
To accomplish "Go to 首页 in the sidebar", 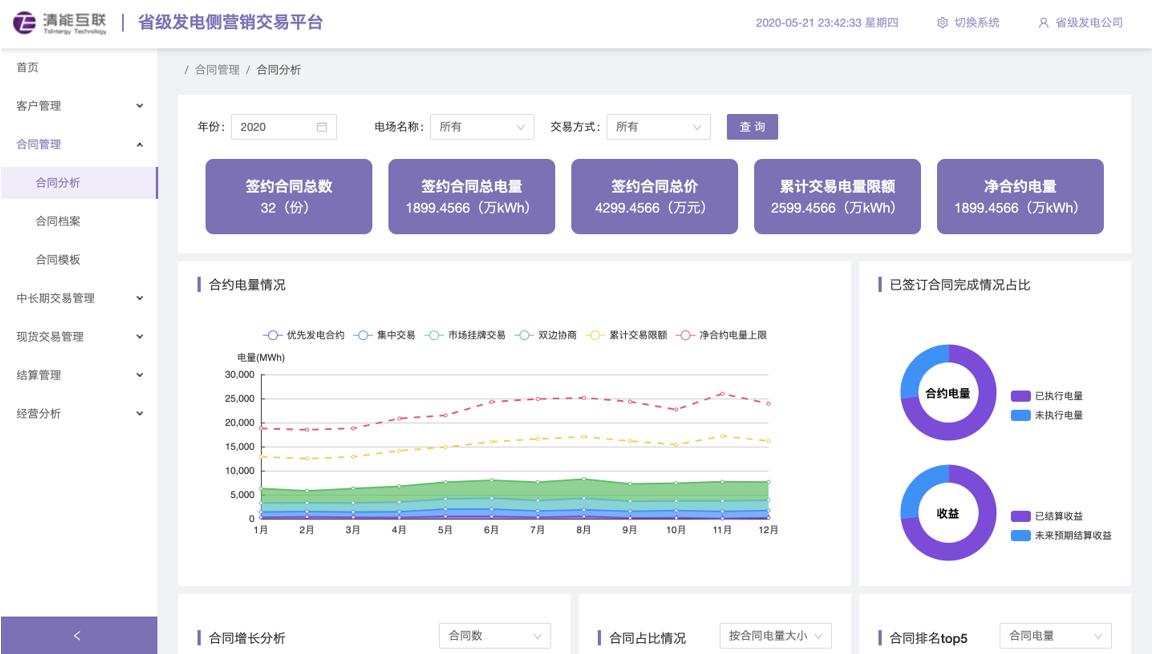I will tap(28, 67).
